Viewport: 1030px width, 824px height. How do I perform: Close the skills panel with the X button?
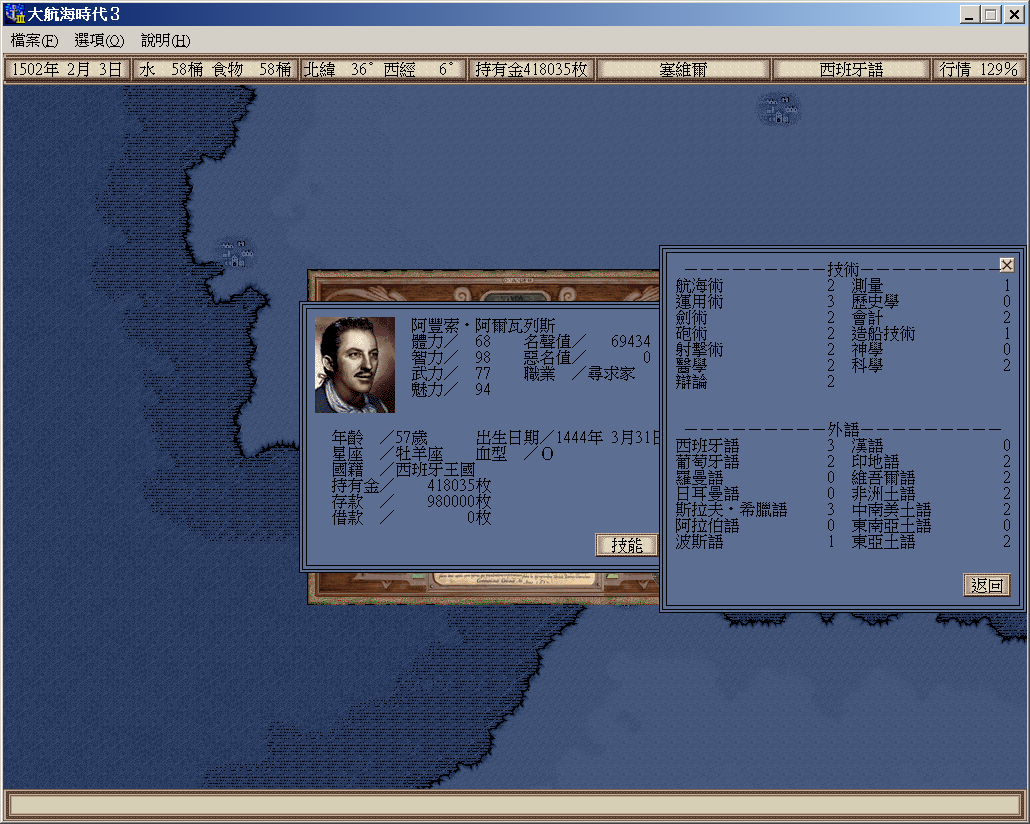[x=1006, y=265]
